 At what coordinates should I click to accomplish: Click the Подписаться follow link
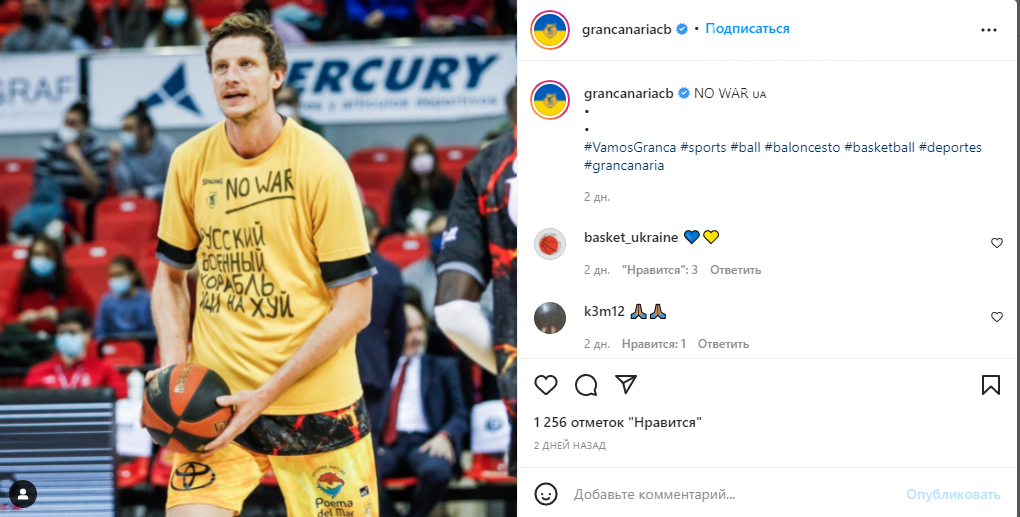(747, 29)
